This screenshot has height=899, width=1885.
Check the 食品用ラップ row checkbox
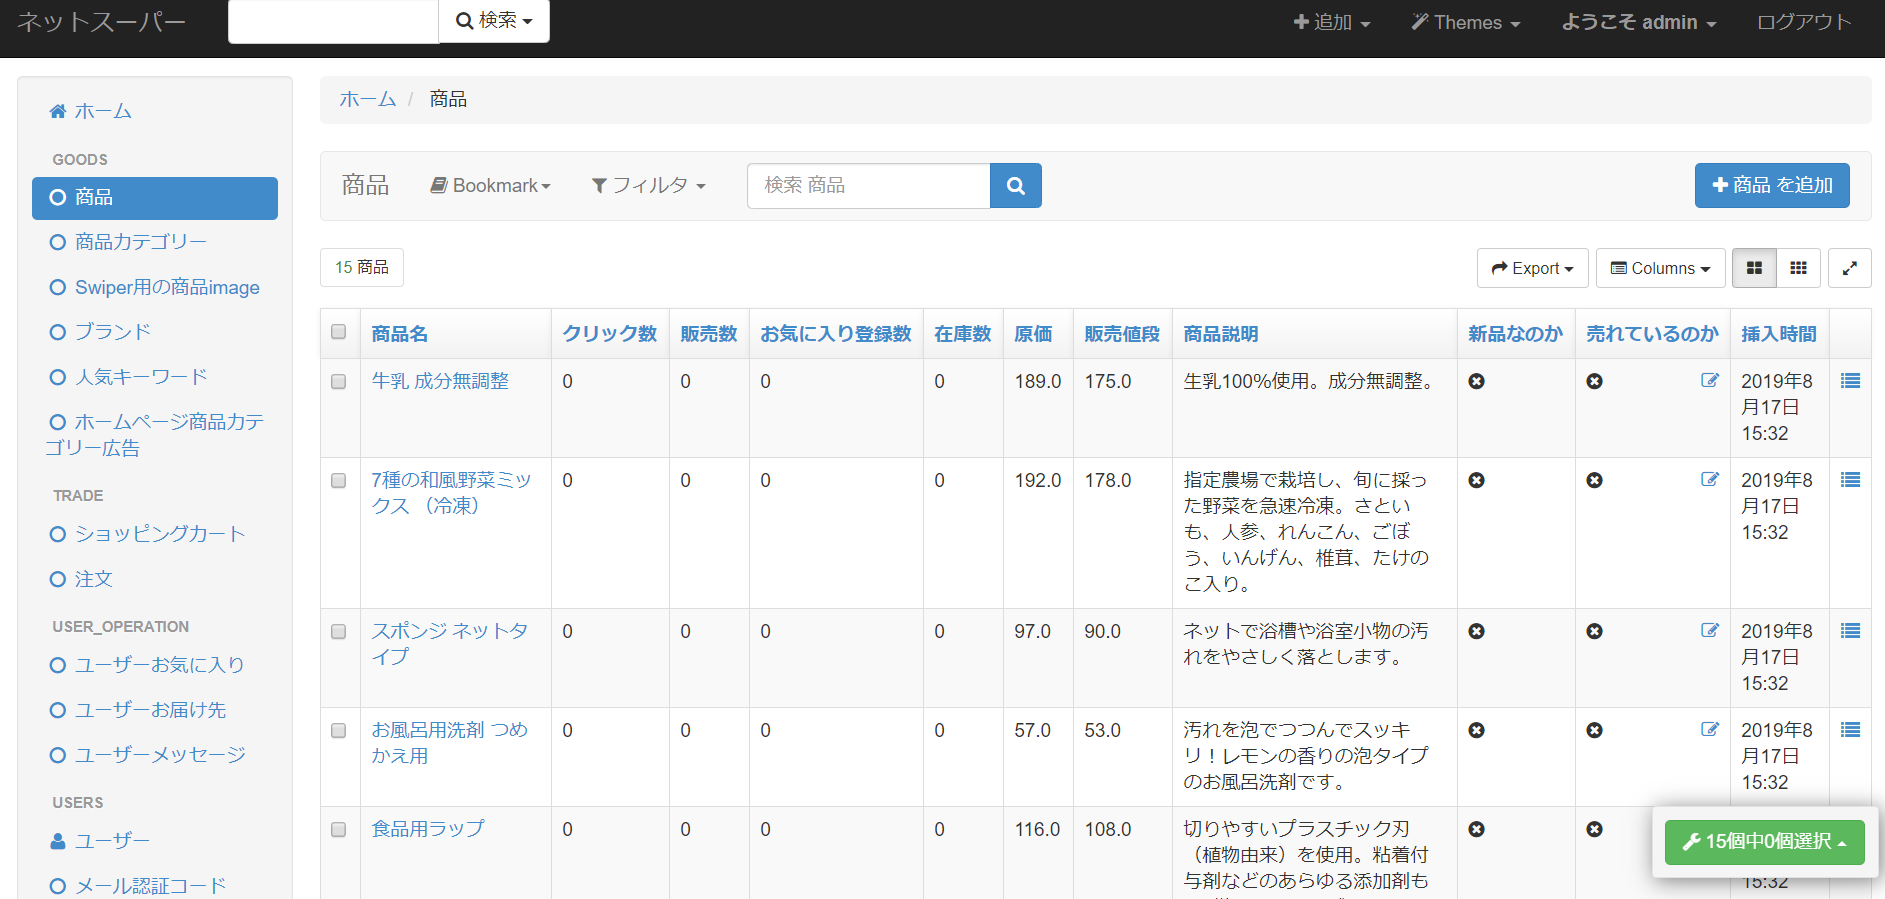coord(339,830)
